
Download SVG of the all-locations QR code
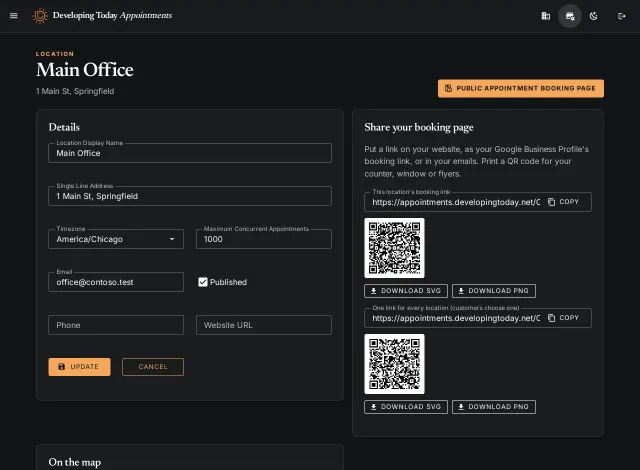click(406, 407)
